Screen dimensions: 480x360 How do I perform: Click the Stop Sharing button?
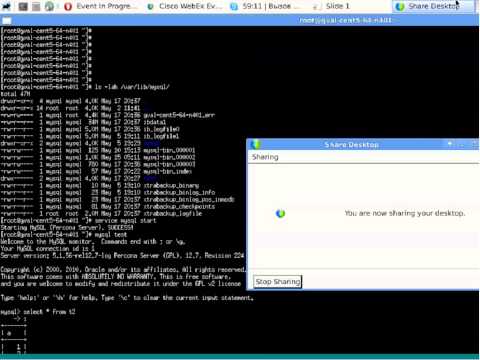point(278,282)
